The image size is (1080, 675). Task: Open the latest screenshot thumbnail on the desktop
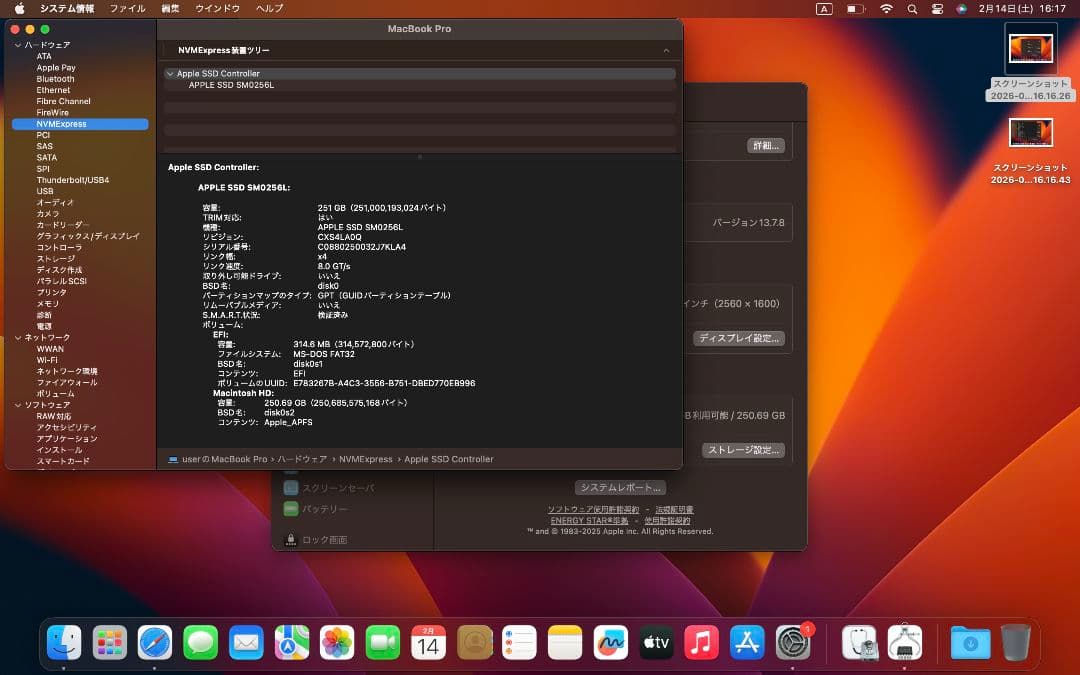coord(1030,47)
